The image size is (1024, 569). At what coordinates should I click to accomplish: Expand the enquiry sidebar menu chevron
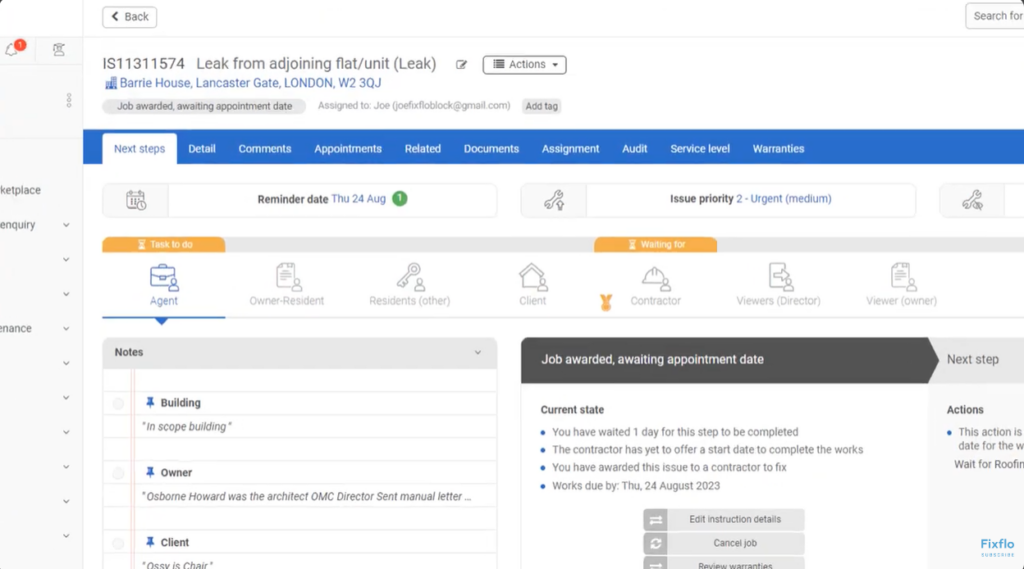point(66,225)
